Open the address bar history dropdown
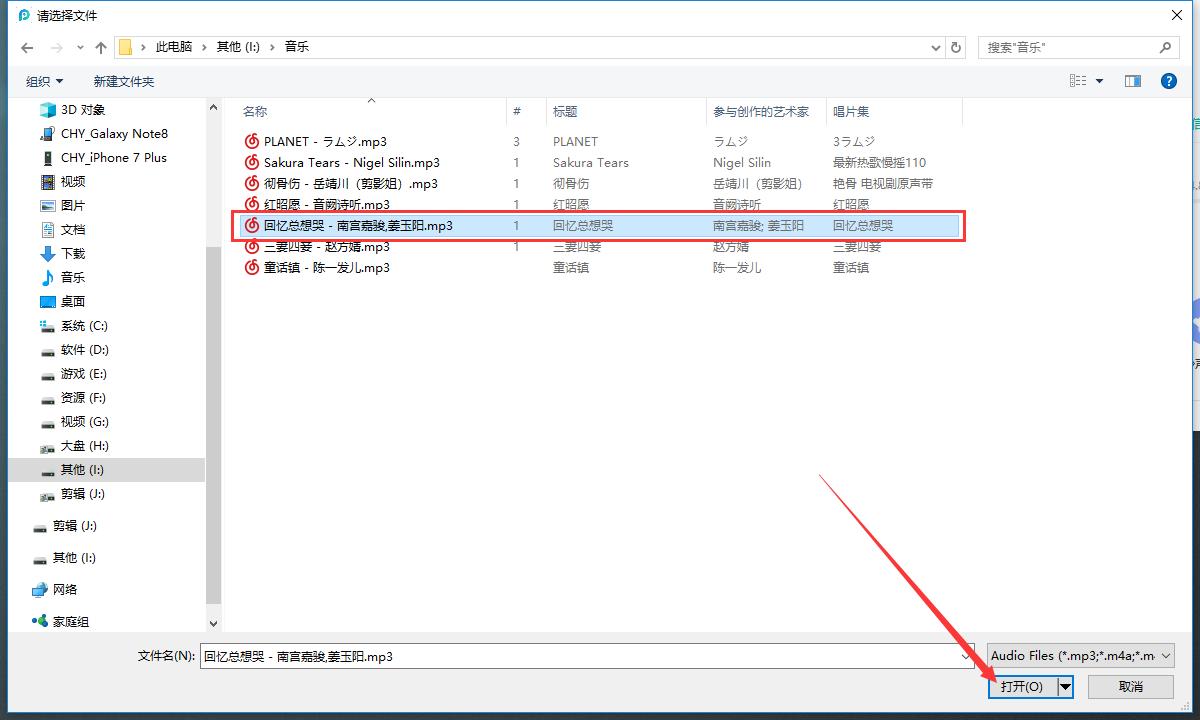Viewport: 1200px width, 720px height. pos(935,46)
